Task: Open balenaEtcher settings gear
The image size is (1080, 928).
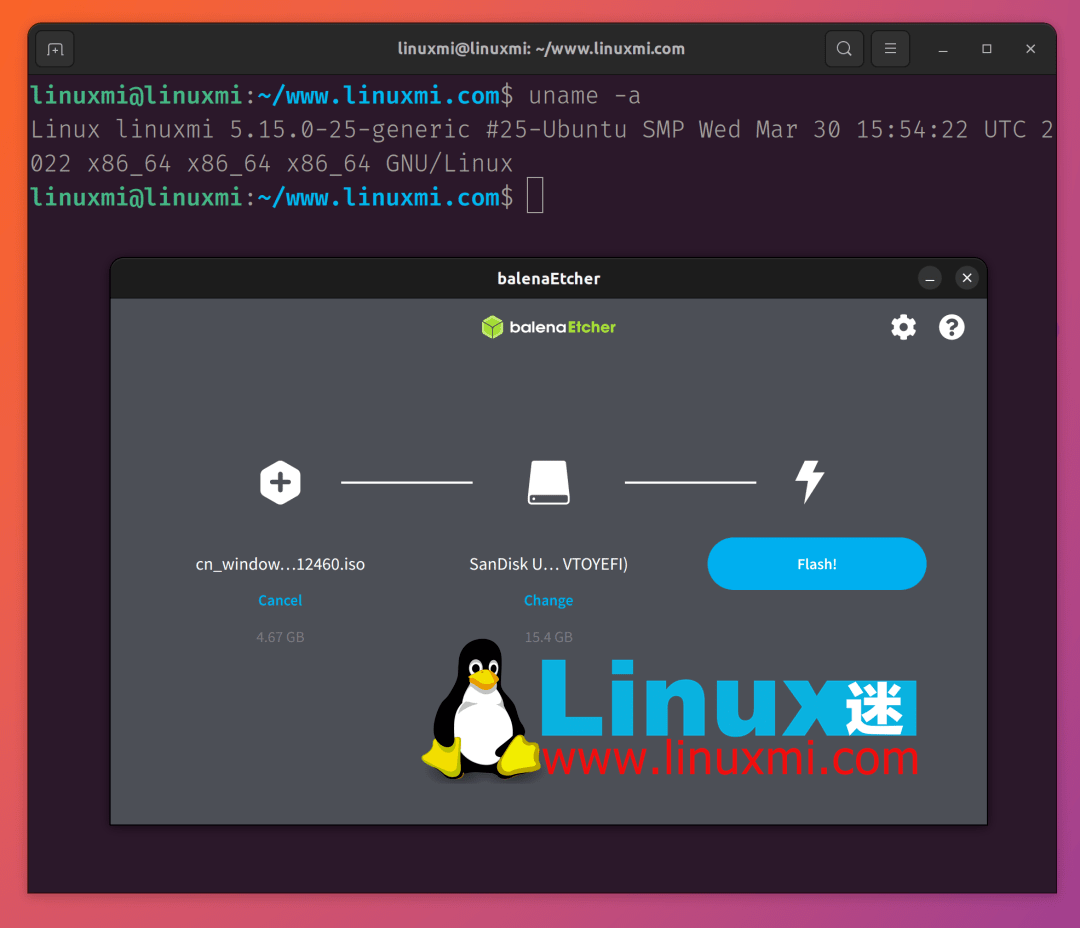Action: 903,327
